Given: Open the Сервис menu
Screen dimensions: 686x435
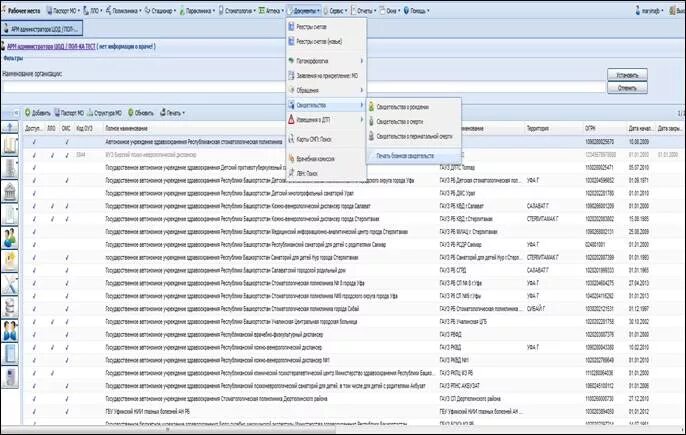Looking at the screenshot, I should [x=335, y=11].
